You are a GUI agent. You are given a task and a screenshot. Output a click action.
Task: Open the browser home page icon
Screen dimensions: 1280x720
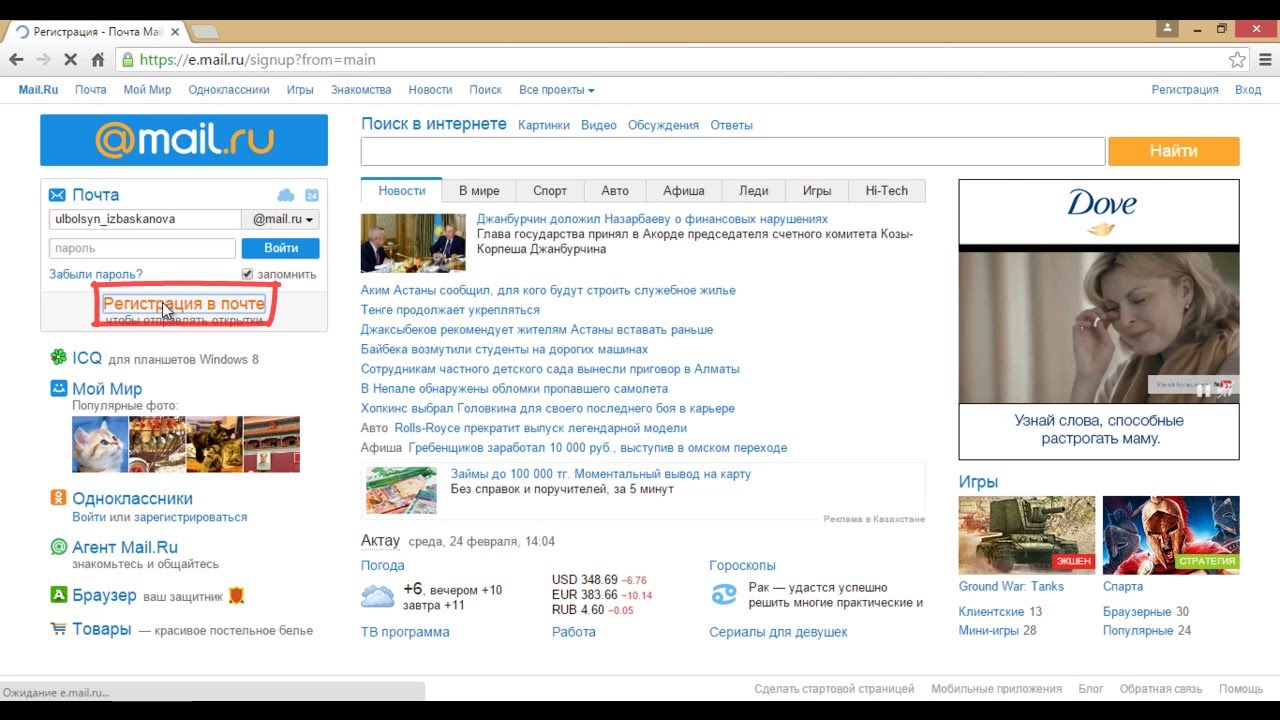(x=98, y=60)
